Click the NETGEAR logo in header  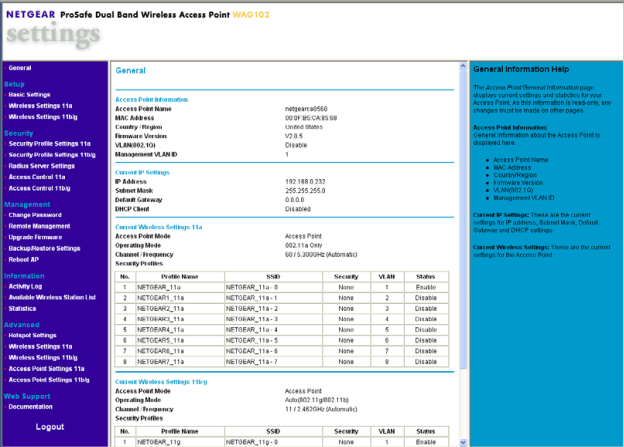[x=30, y=15]
